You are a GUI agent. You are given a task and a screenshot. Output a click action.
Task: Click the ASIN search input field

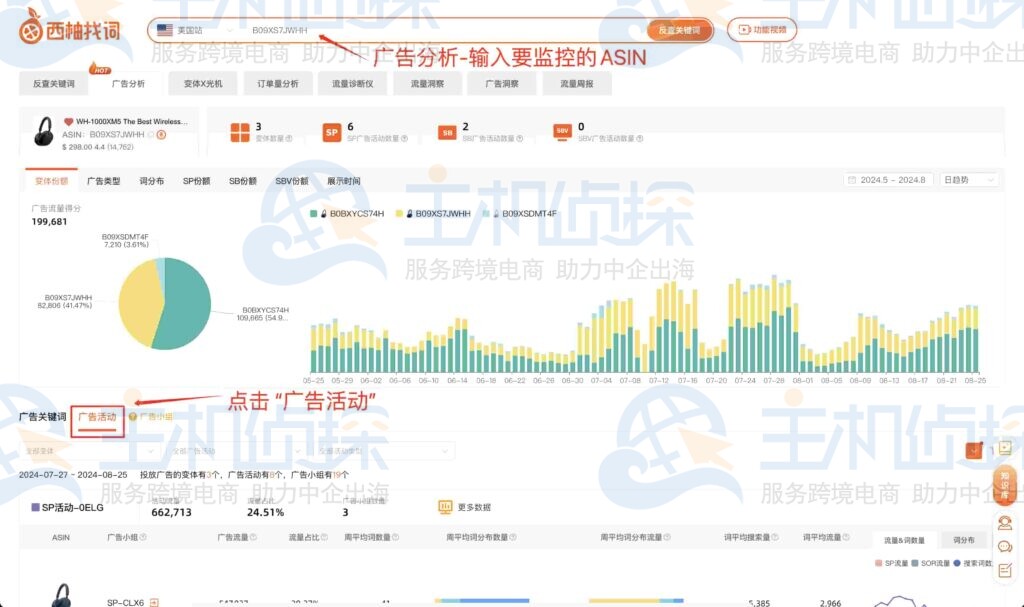pyautogui.click(x=400, y=30)
